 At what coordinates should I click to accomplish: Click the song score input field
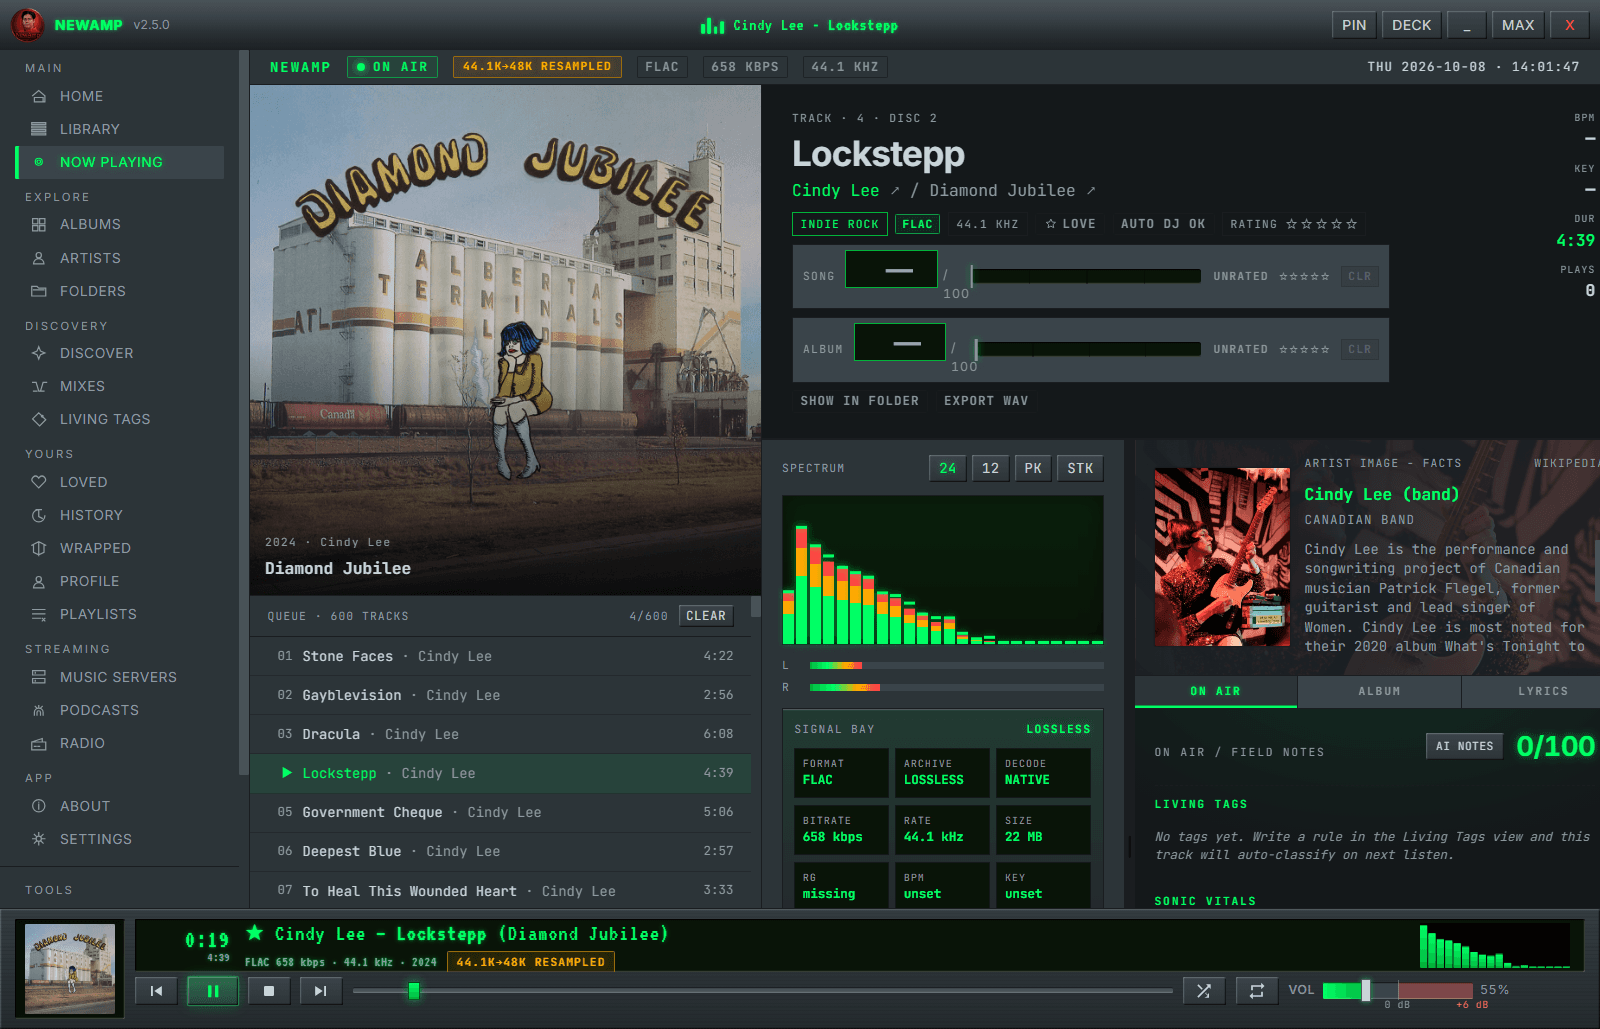[891, 270]
